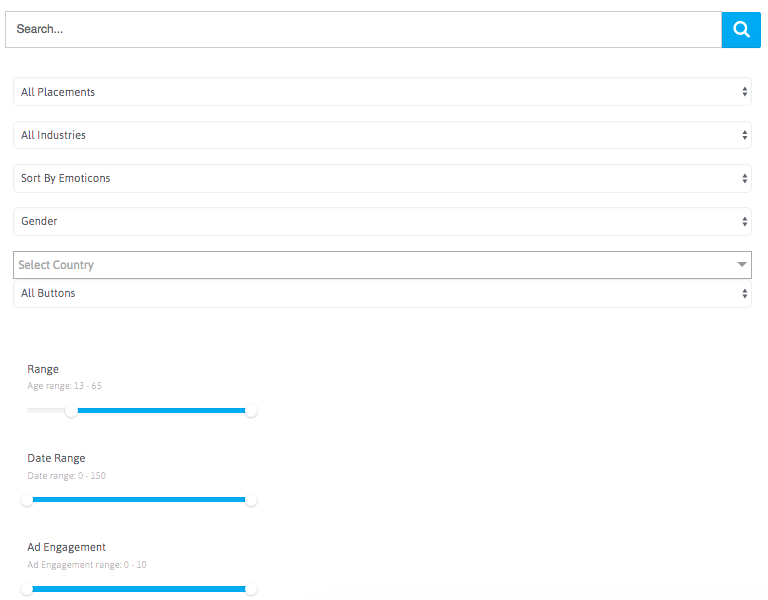Viewport: 768px width, 600px height.
Task: Click the All Buttons select arrows icon
Action: click(744, 293)
